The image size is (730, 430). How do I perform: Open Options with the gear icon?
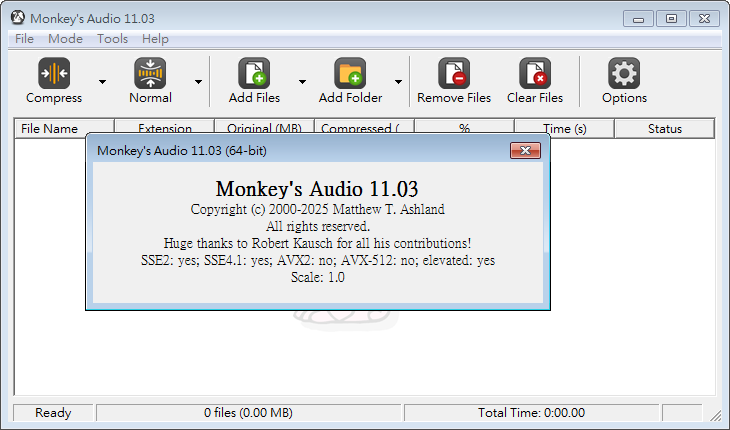(x=624, y=74)
